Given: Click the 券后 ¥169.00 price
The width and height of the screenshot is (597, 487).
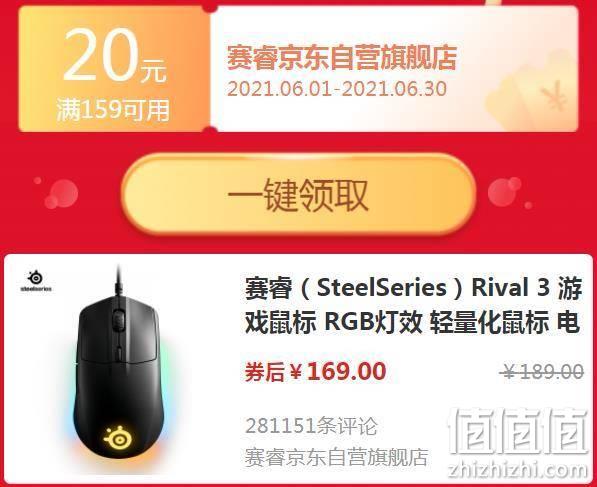Looking at the screenshot, I should pos(315,371).
